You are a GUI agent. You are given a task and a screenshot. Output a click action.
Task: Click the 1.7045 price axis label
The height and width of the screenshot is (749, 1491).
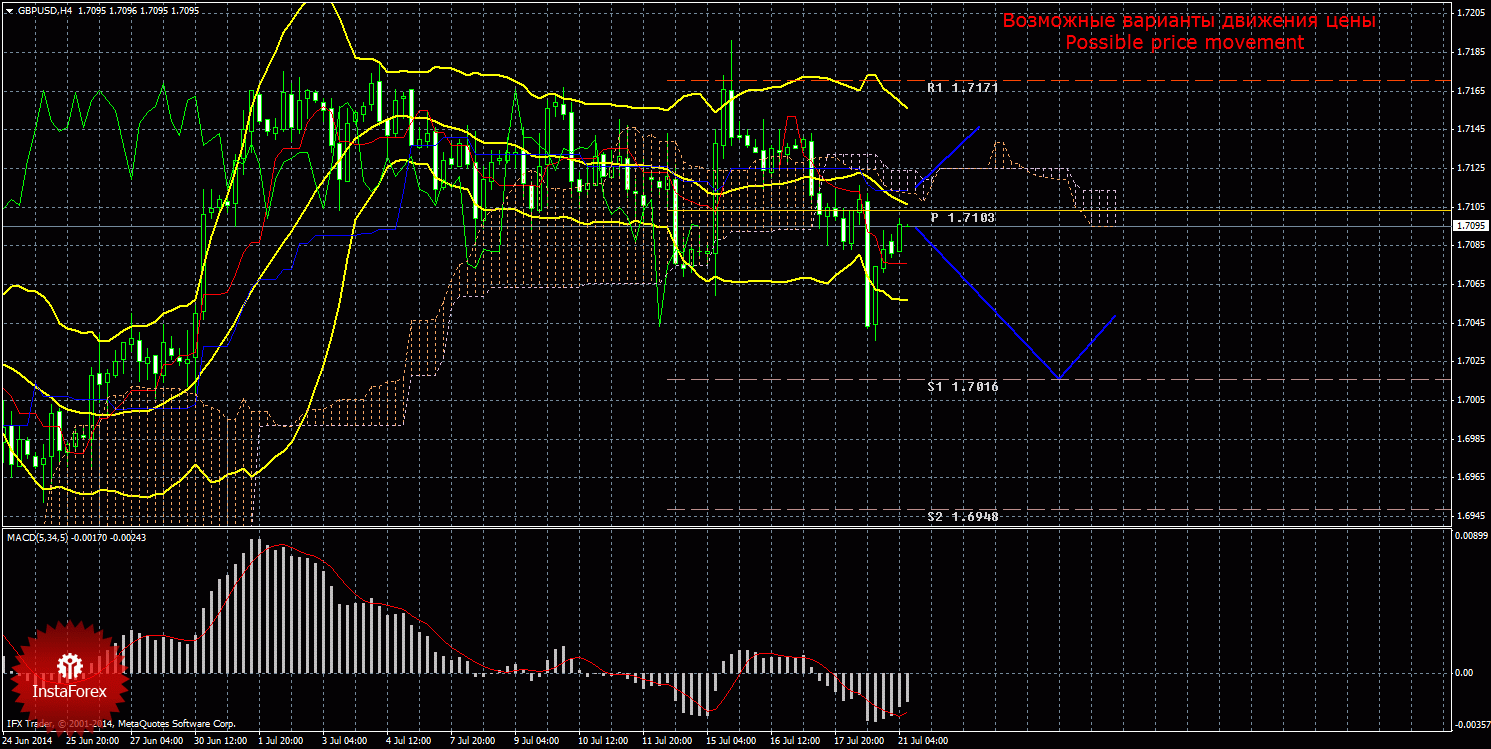[1470, 322]
